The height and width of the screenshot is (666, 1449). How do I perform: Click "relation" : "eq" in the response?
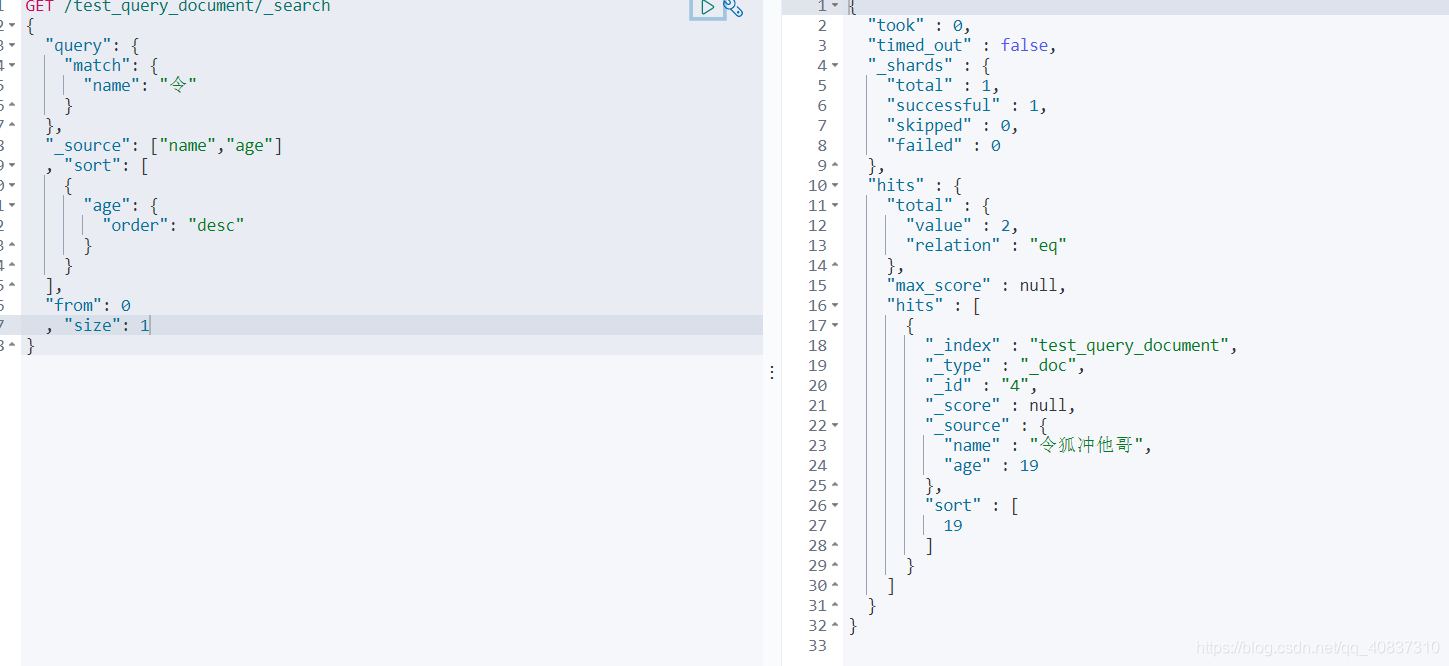tap(986, 245)
